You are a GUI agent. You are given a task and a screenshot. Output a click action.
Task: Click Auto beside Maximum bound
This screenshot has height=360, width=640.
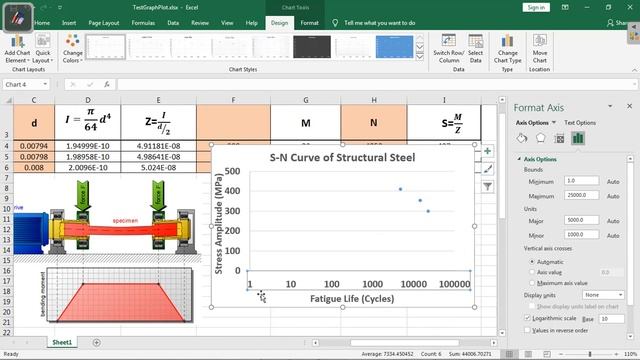tap(613, 196)
